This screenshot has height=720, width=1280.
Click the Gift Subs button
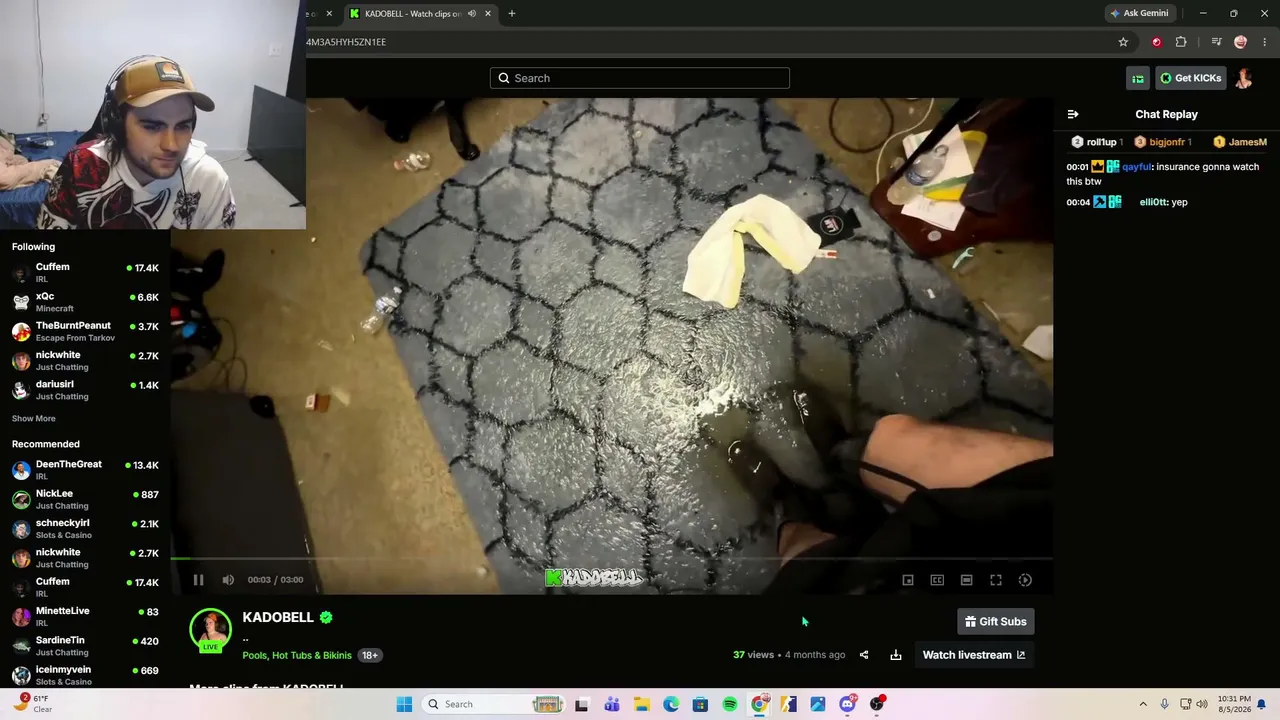tap(996, 622)
